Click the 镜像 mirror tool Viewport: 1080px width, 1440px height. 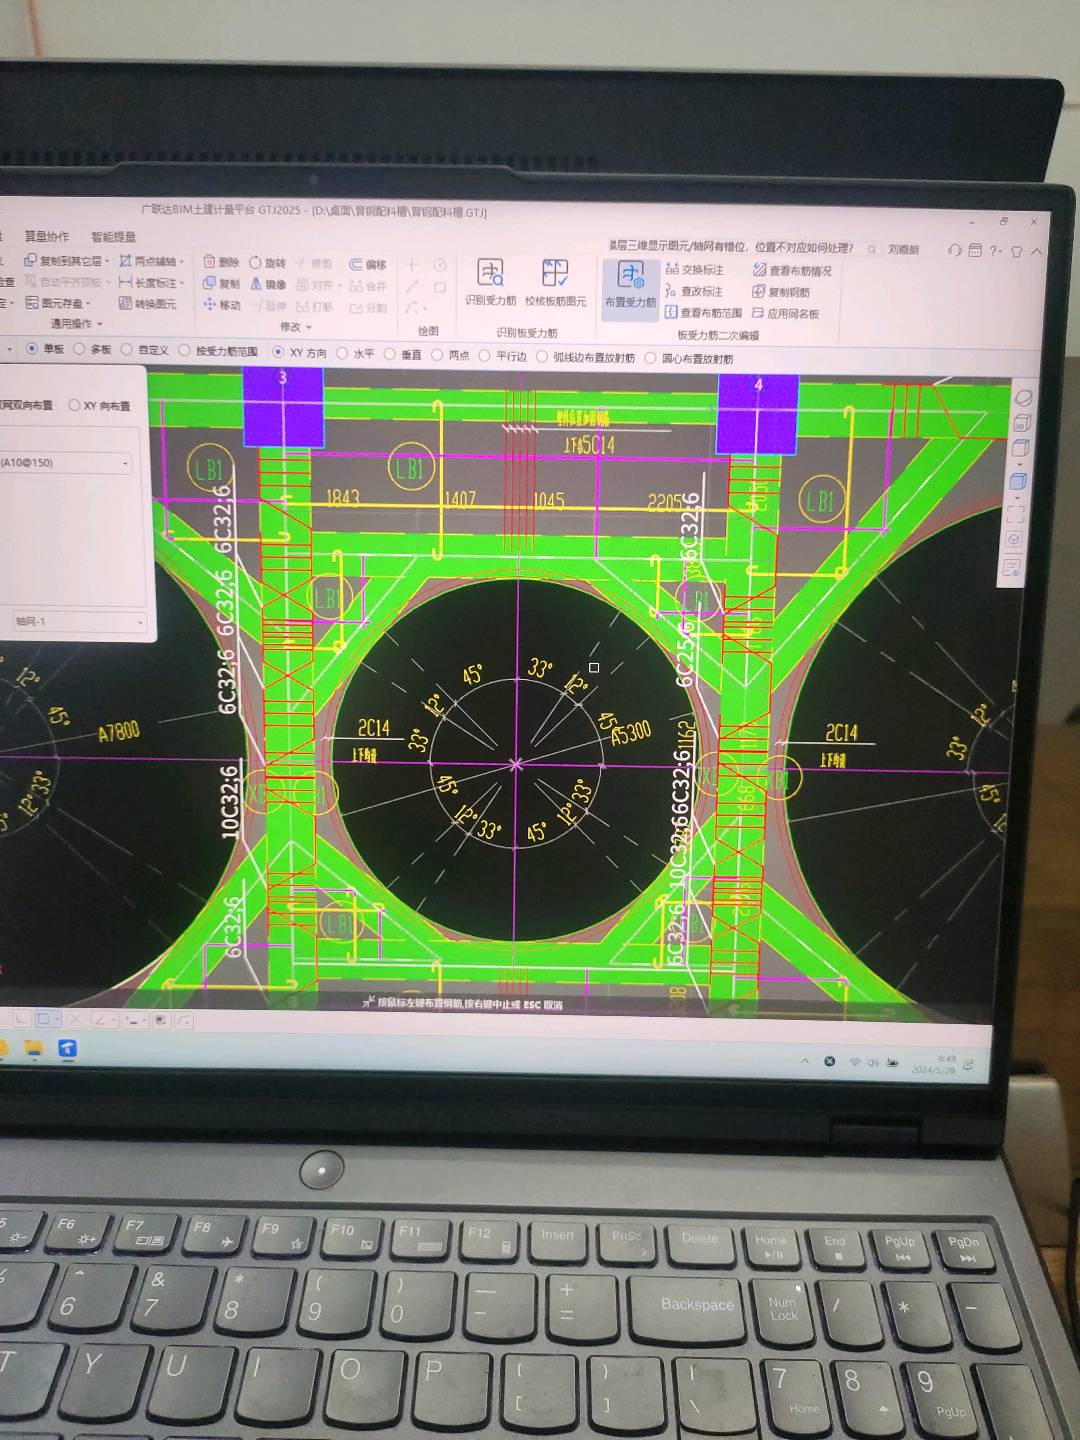pyautogui.click(x=268, y=284)
